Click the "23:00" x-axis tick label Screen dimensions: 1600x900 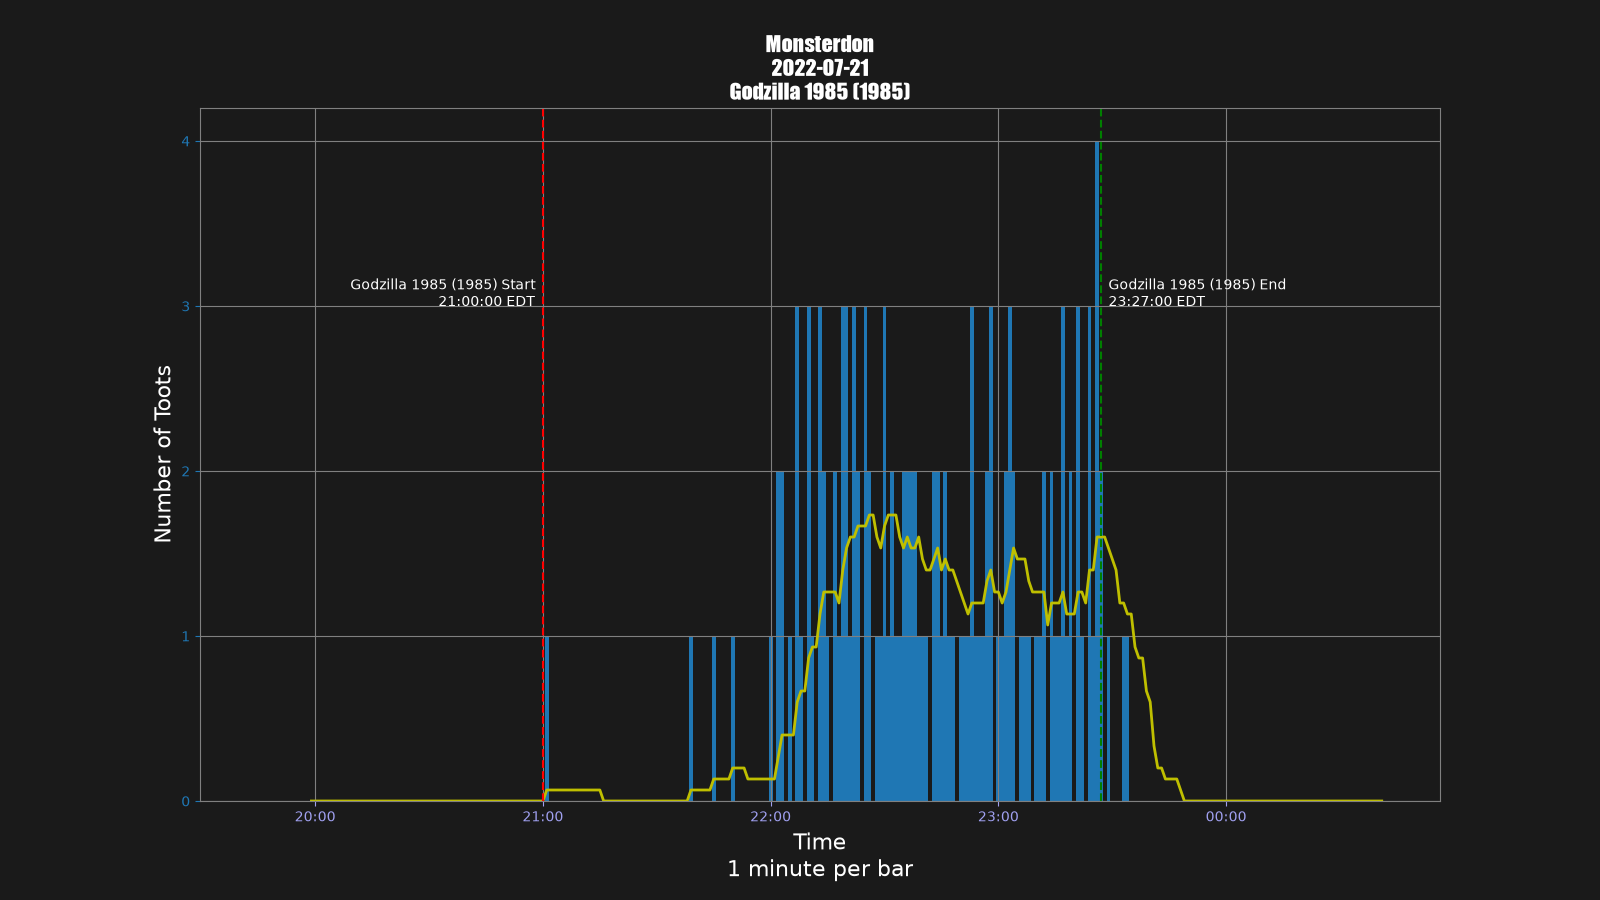pyautogui.click(x=998, y=817)
